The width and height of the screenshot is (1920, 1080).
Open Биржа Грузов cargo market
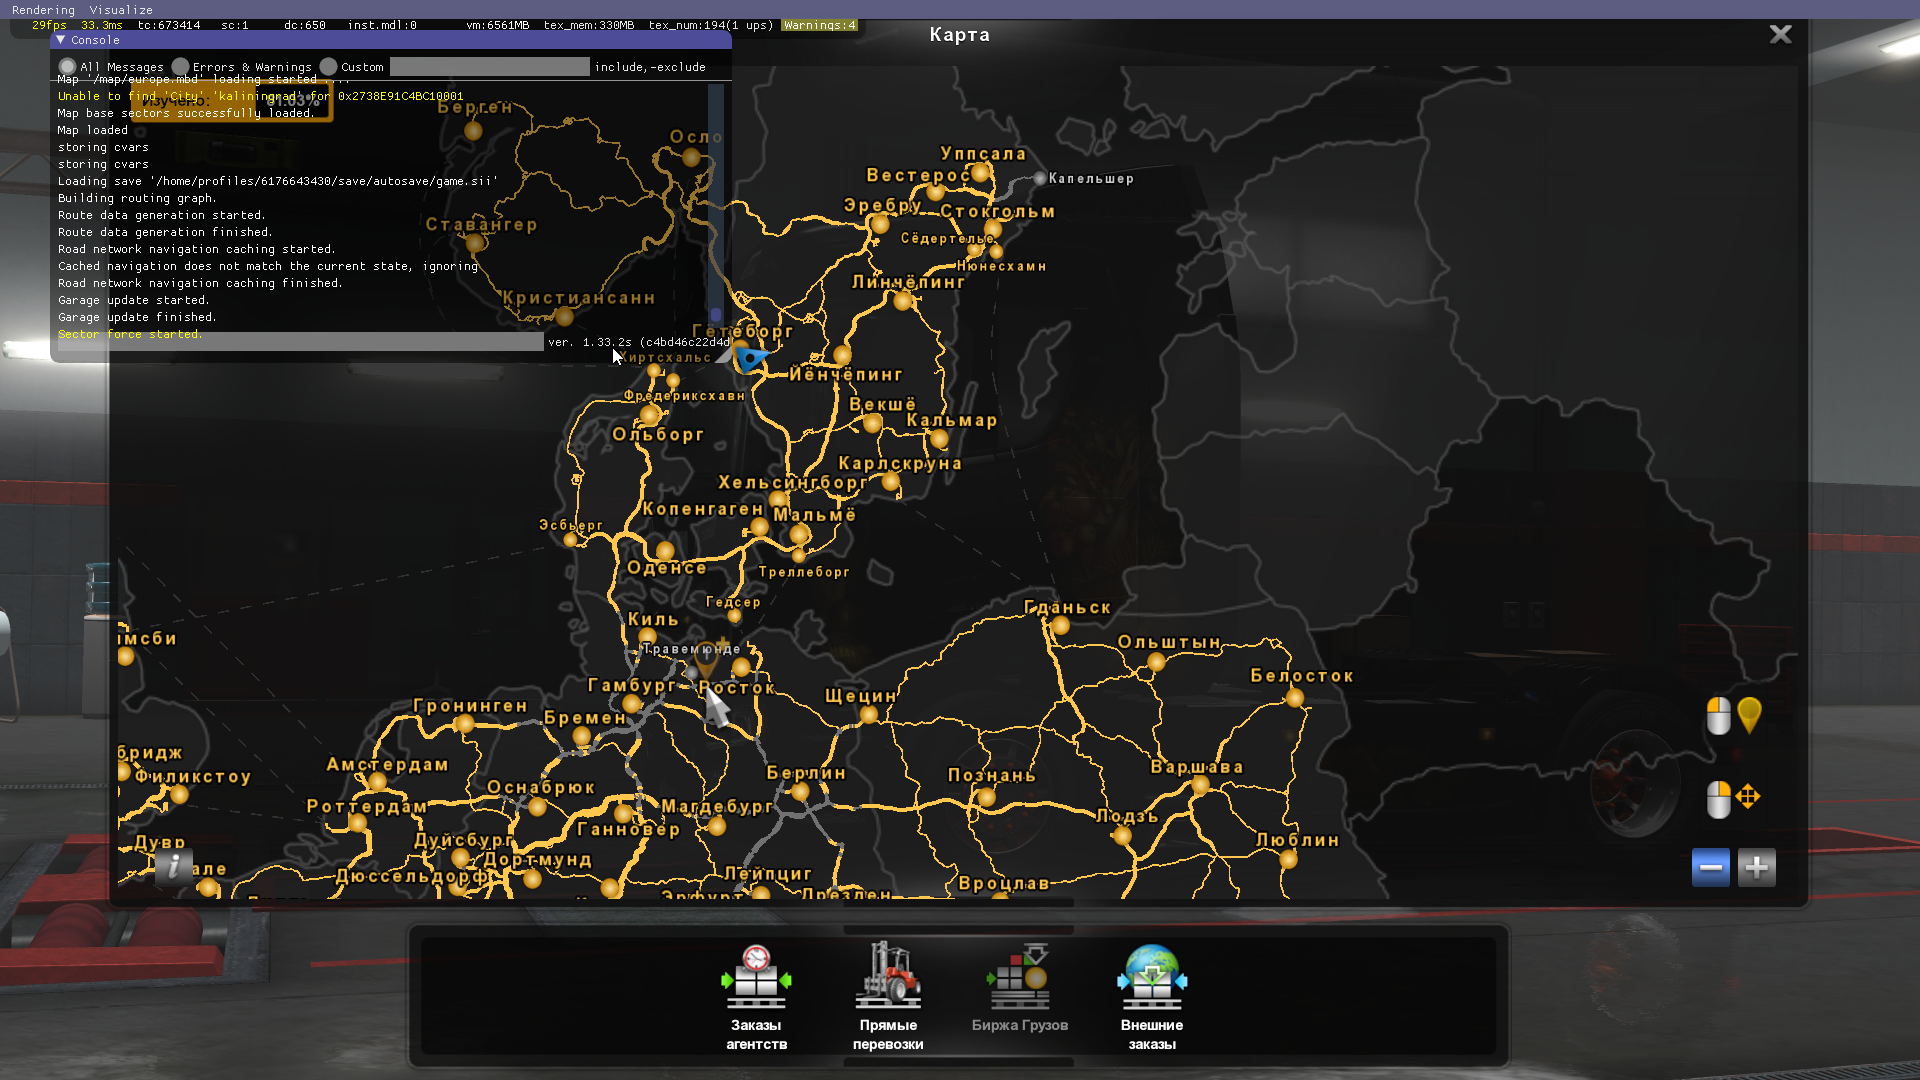1020,989
